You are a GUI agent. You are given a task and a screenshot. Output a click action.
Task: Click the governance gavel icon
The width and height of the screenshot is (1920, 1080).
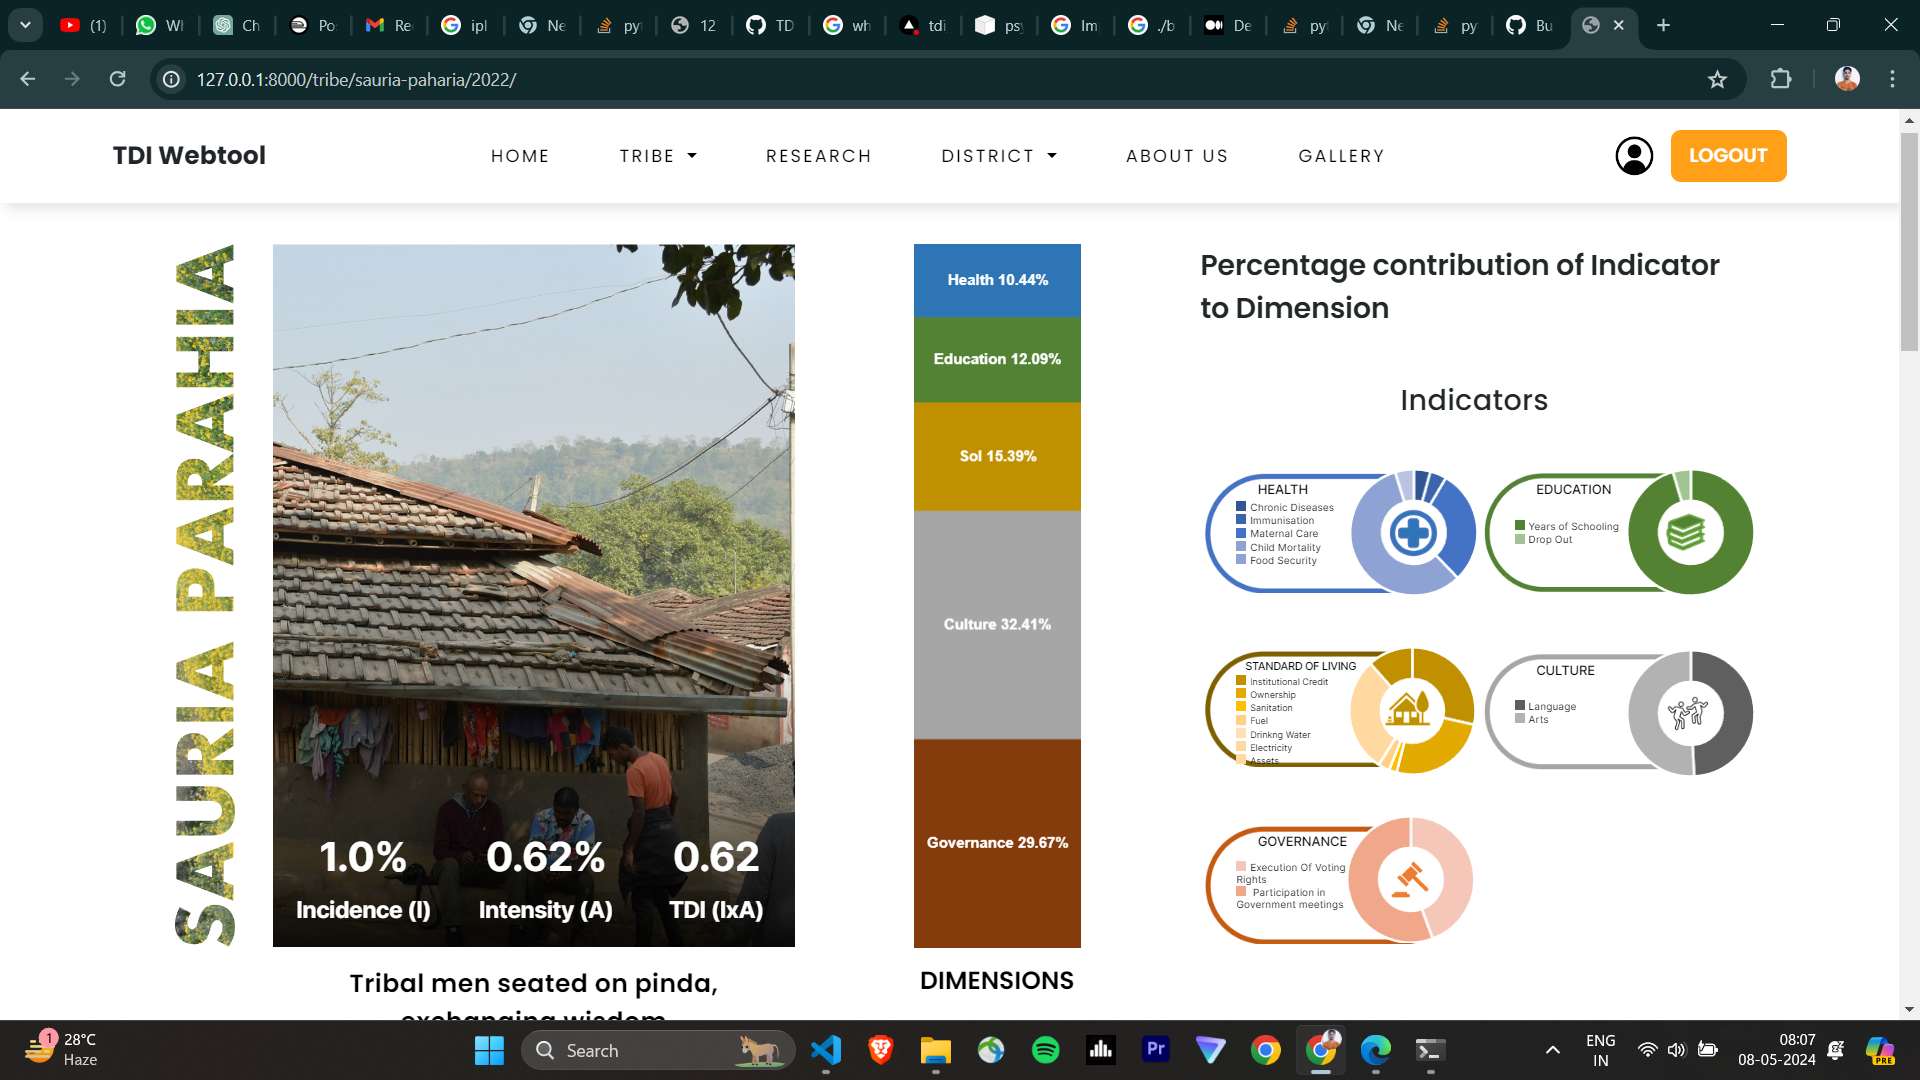tap(1410, 880)
